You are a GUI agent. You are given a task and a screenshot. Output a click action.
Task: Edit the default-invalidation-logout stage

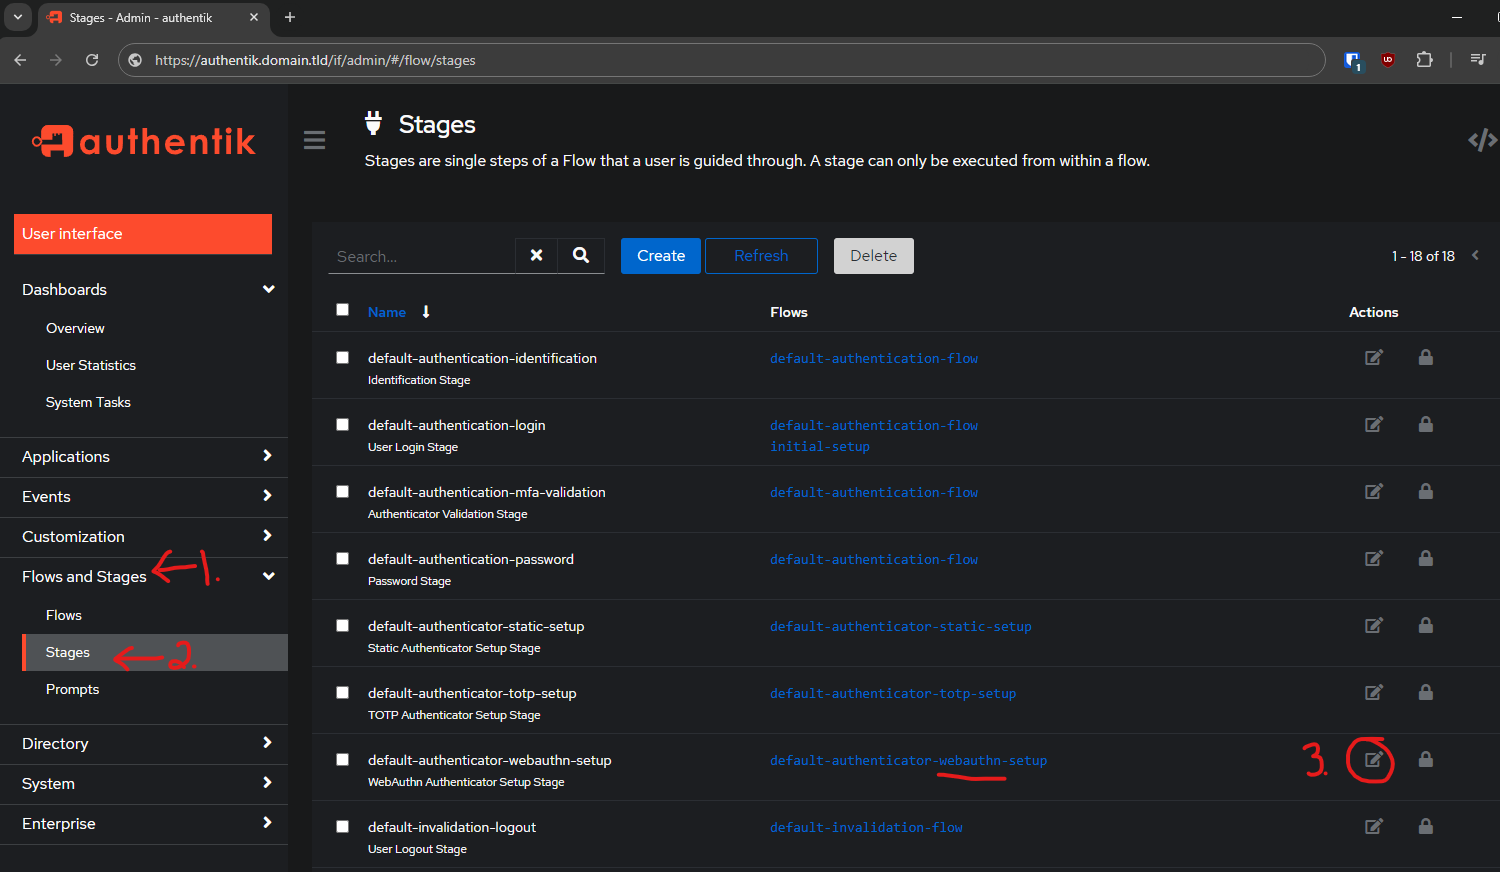point(1374,826)
